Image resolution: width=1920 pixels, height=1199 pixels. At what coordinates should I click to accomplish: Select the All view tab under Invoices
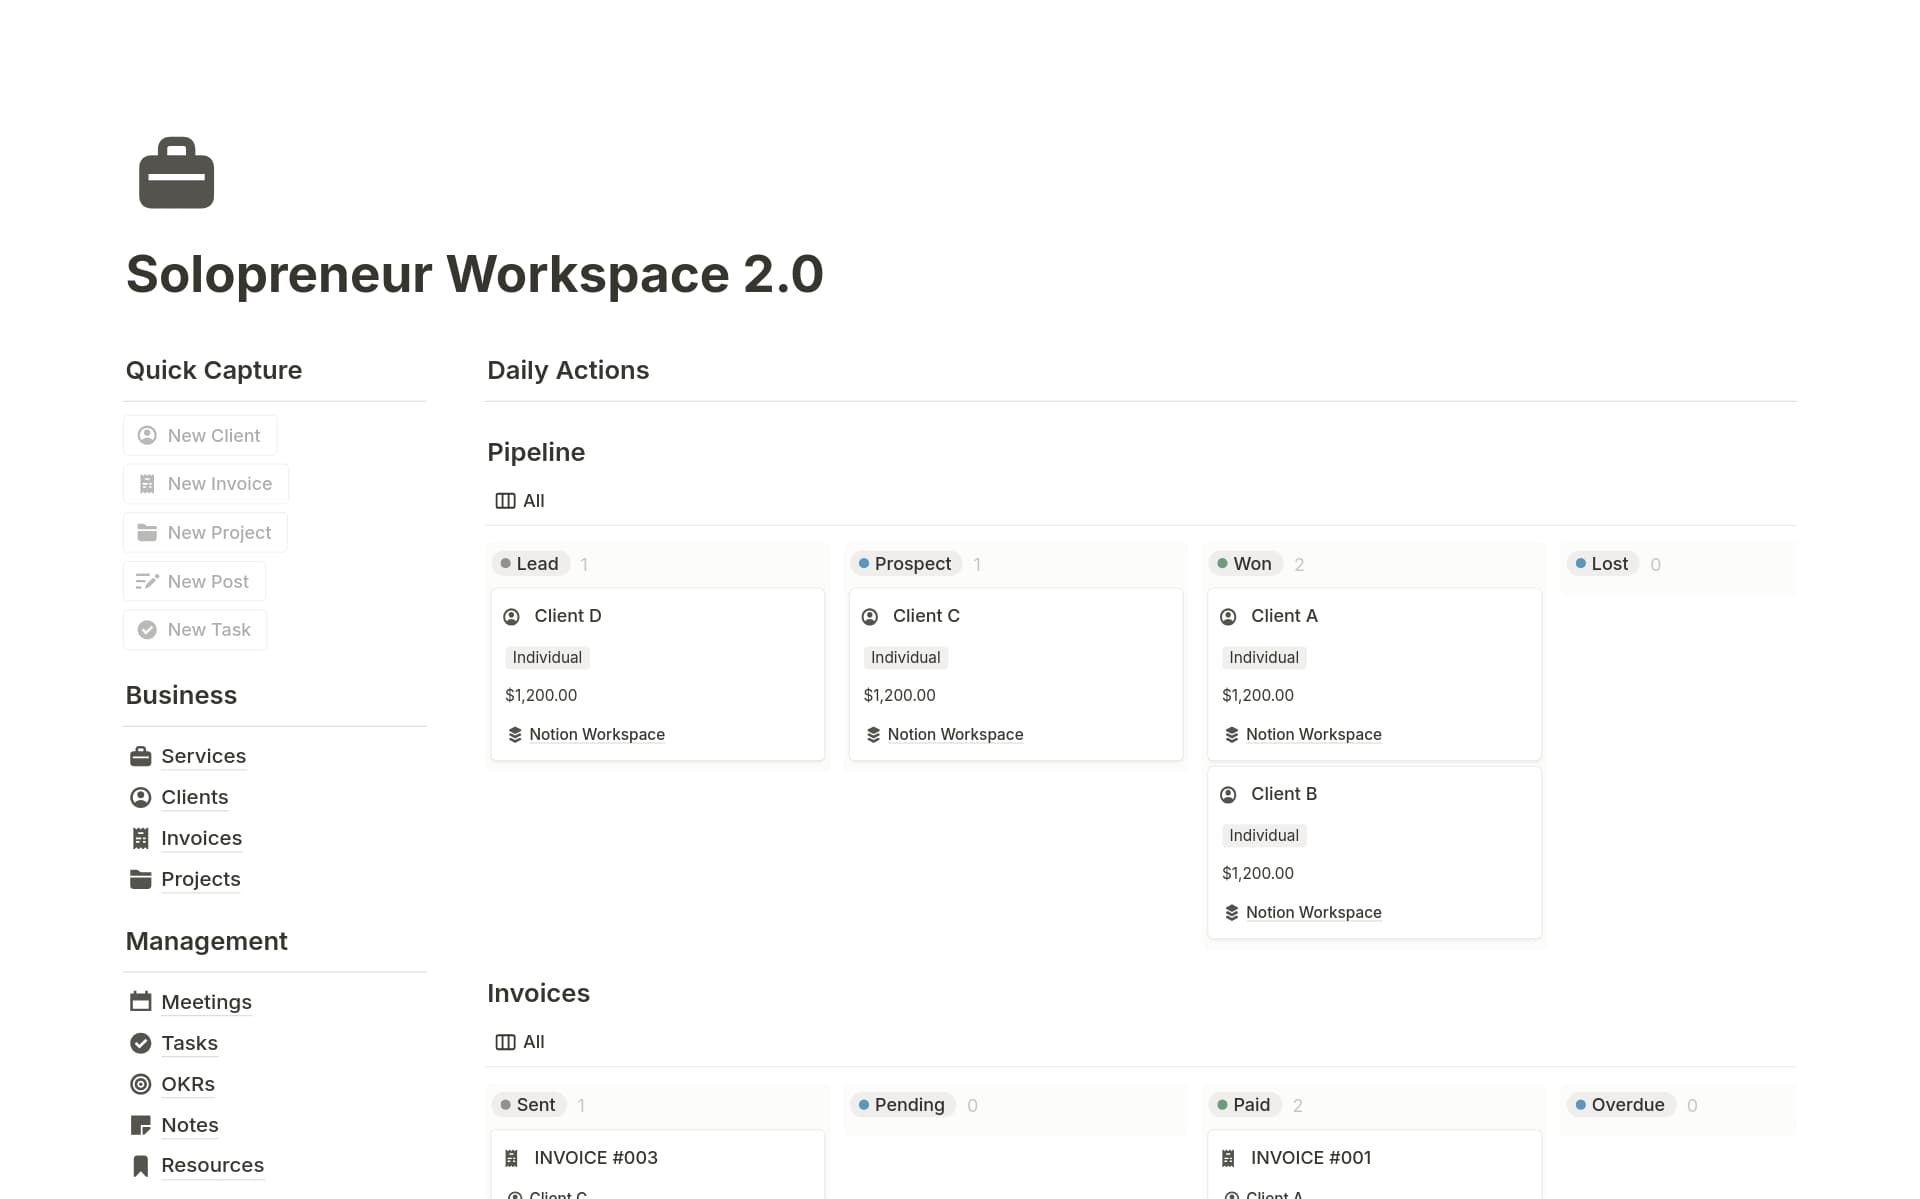click(x=520, y=1042)
